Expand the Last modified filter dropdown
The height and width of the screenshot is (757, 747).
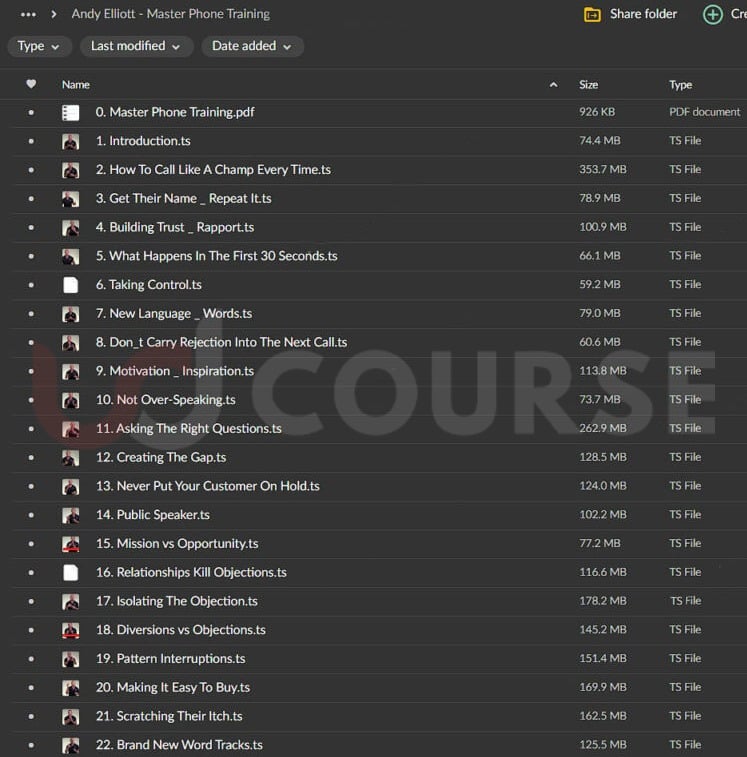point(135,46)
